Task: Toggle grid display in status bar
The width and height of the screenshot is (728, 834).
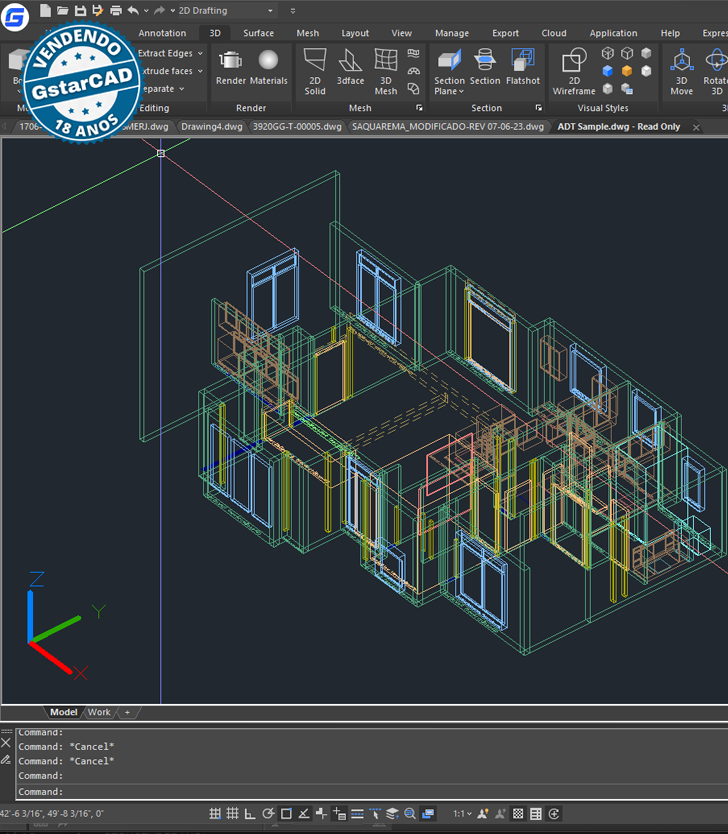Action: tap(232, 814)
